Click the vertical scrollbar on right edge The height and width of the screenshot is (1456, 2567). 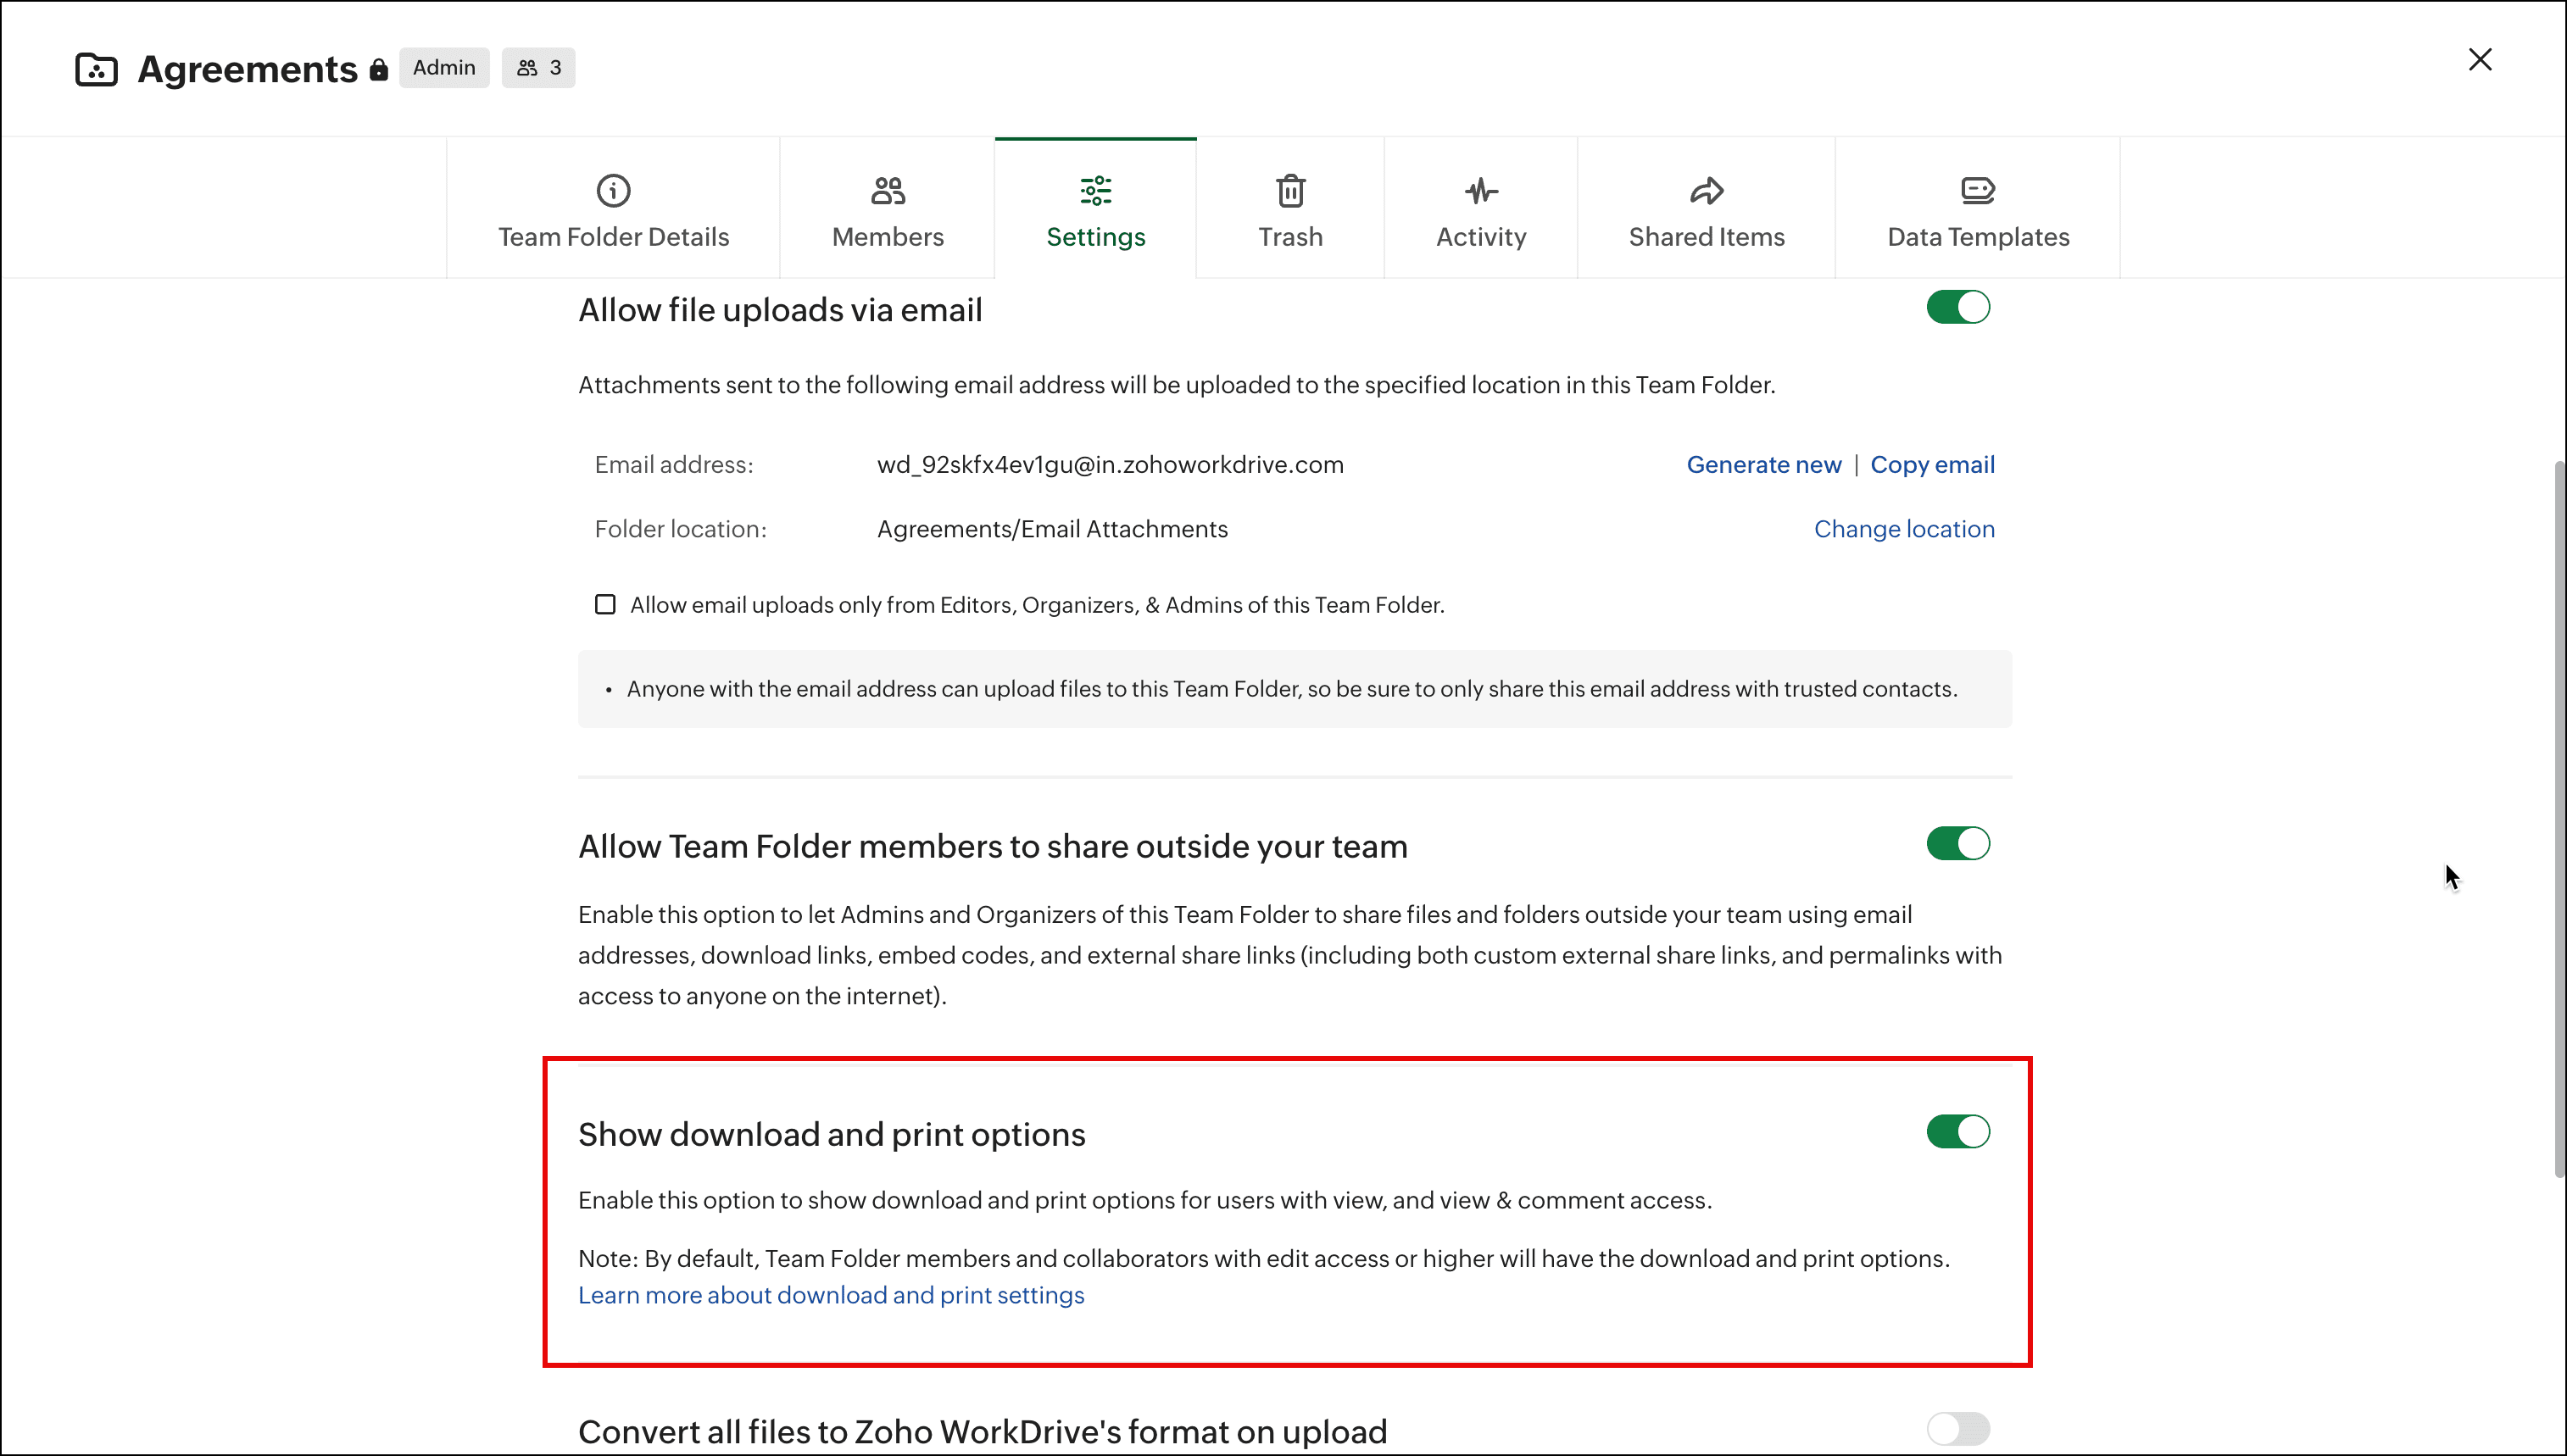(x=2558, y=818)
